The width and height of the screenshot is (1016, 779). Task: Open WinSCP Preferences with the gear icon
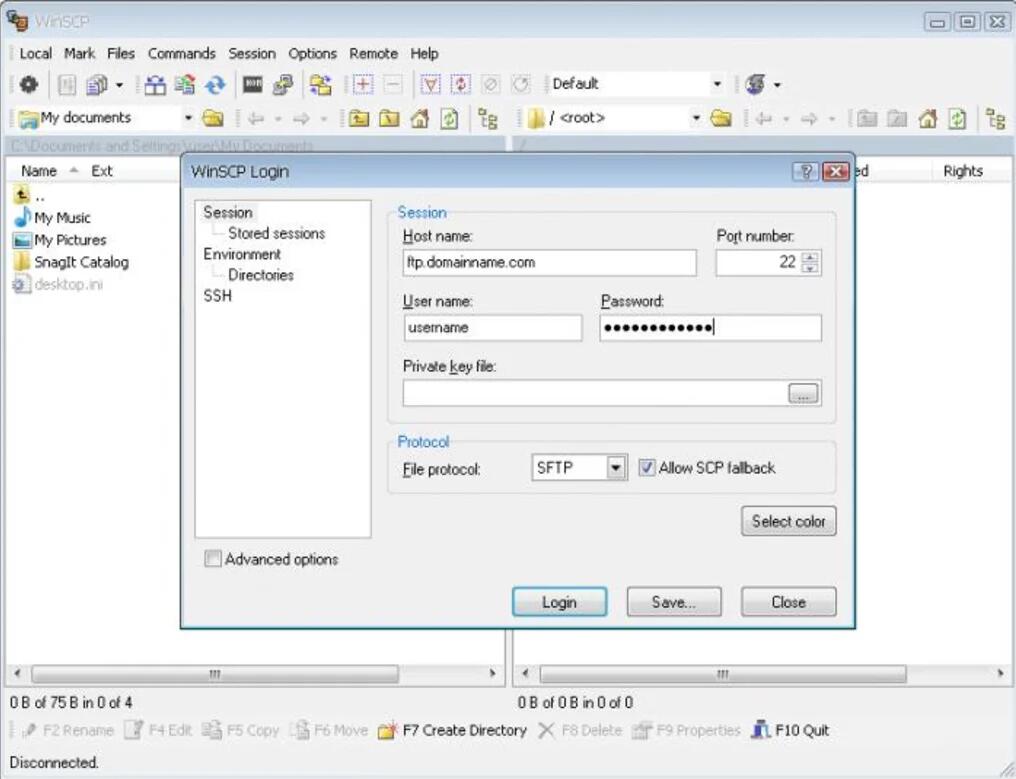[28, 84]
